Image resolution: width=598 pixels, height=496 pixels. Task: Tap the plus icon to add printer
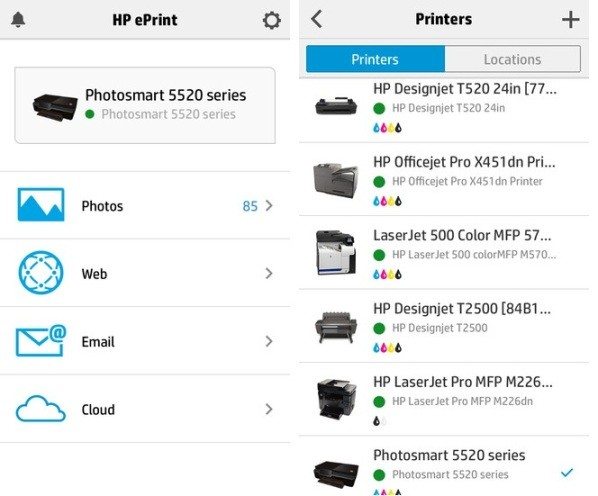(571, 19)
